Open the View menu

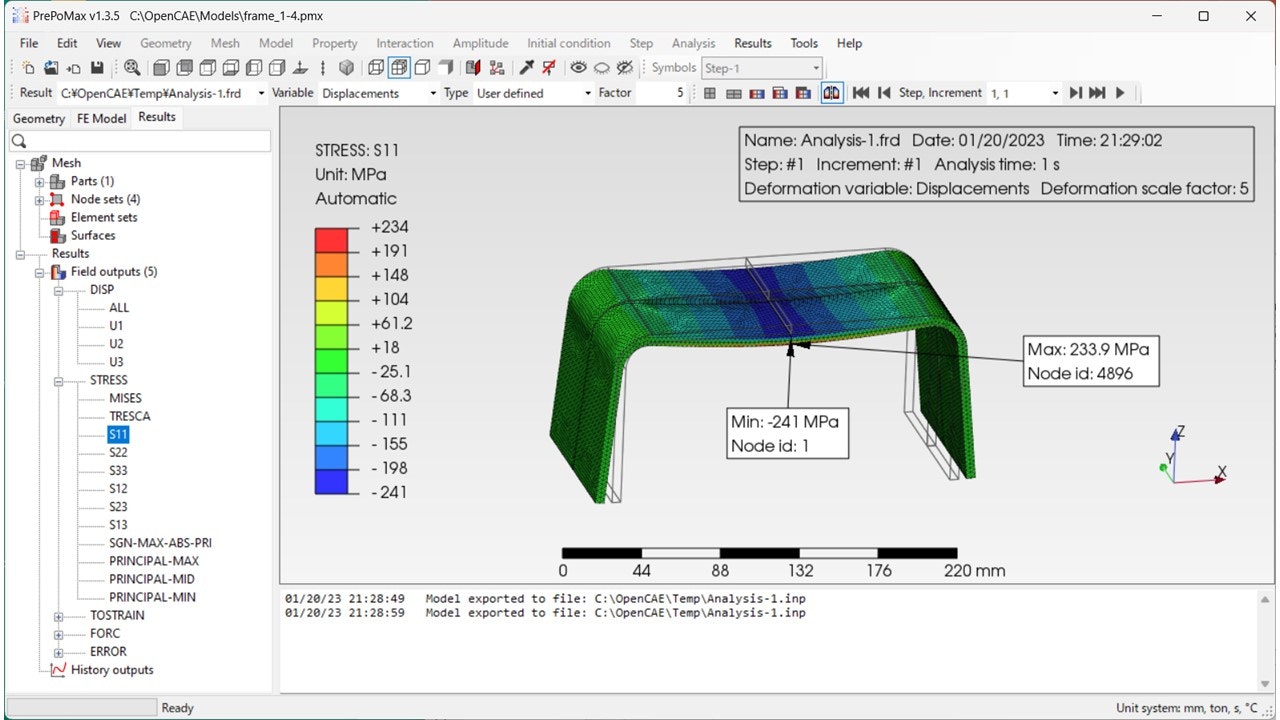point(108,43)
